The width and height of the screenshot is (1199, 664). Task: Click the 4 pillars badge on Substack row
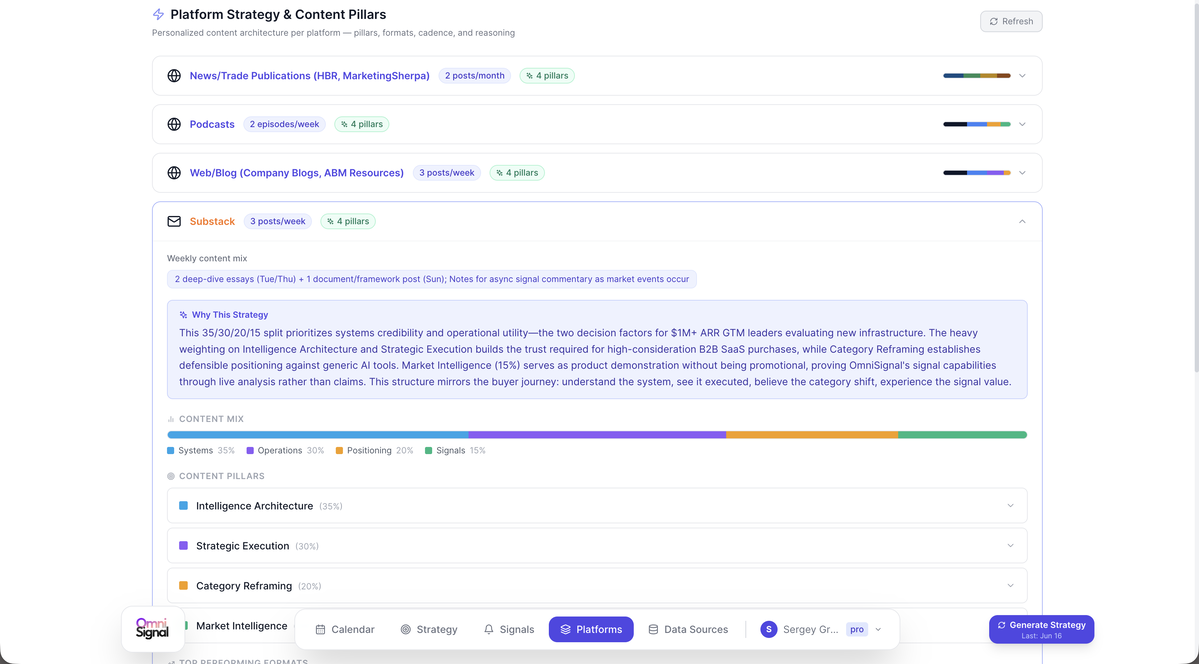tap(348, 221)
